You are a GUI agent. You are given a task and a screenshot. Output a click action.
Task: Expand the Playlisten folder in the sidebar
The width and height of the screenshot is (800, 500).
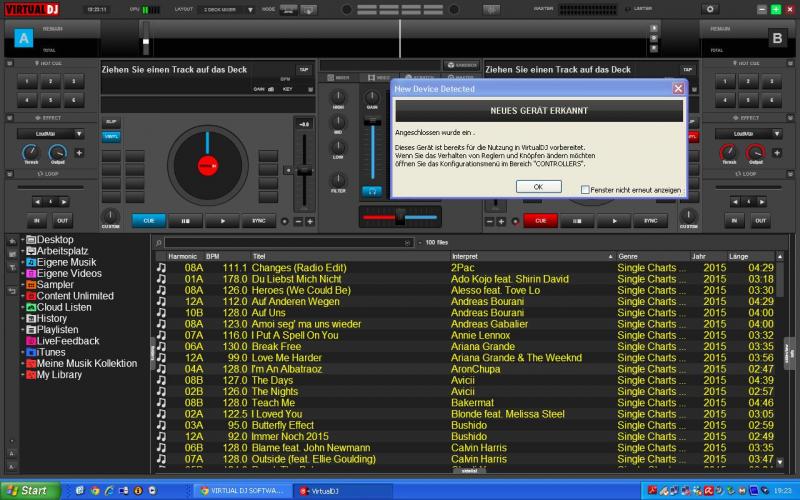pos(23,329)
